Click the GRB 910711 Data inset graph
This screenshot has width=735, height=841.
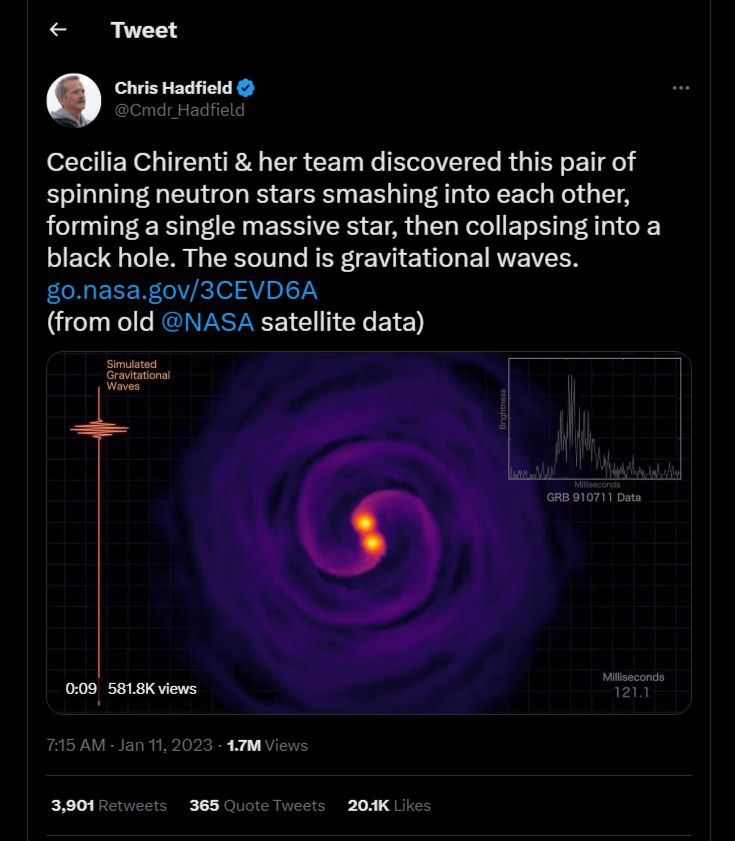[595, 420]
